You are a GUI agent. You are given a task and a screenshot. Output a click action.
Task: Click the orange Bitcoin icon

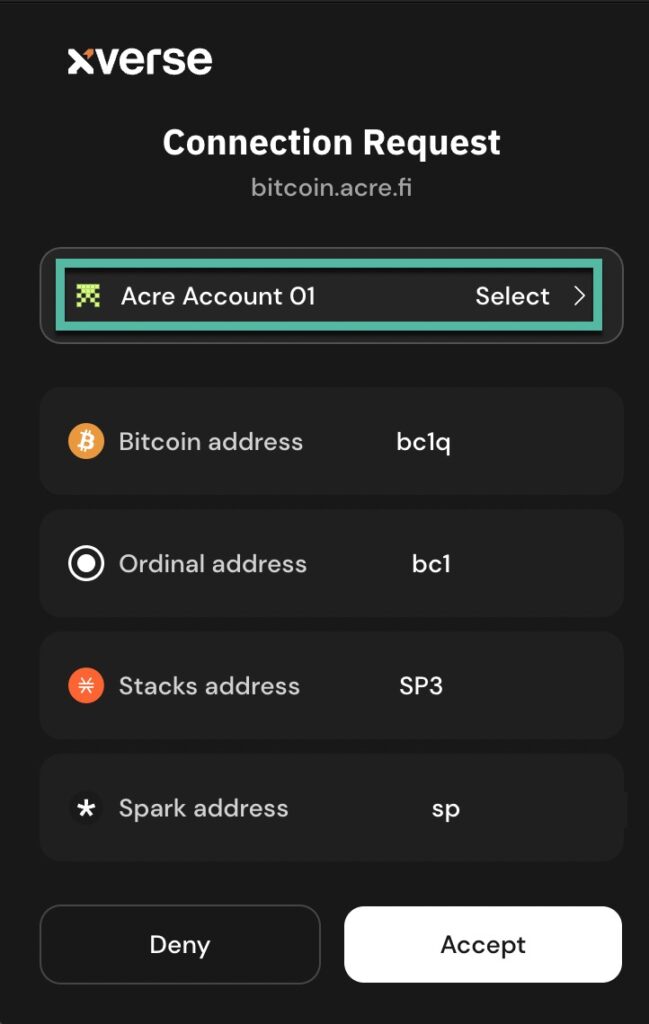(86, 441)
